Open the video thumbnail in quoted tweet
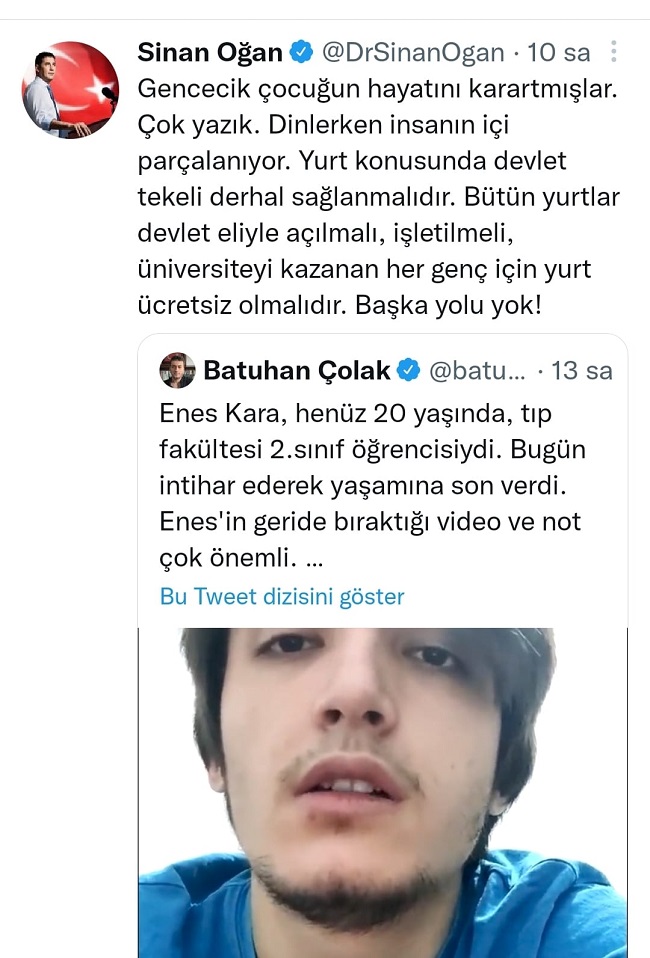The image size is (650, 958). coord(382,792)
